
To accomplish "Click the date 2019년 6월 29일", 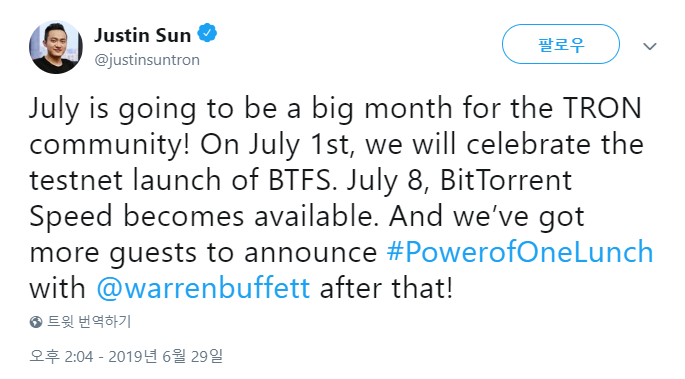I will 166,356.
